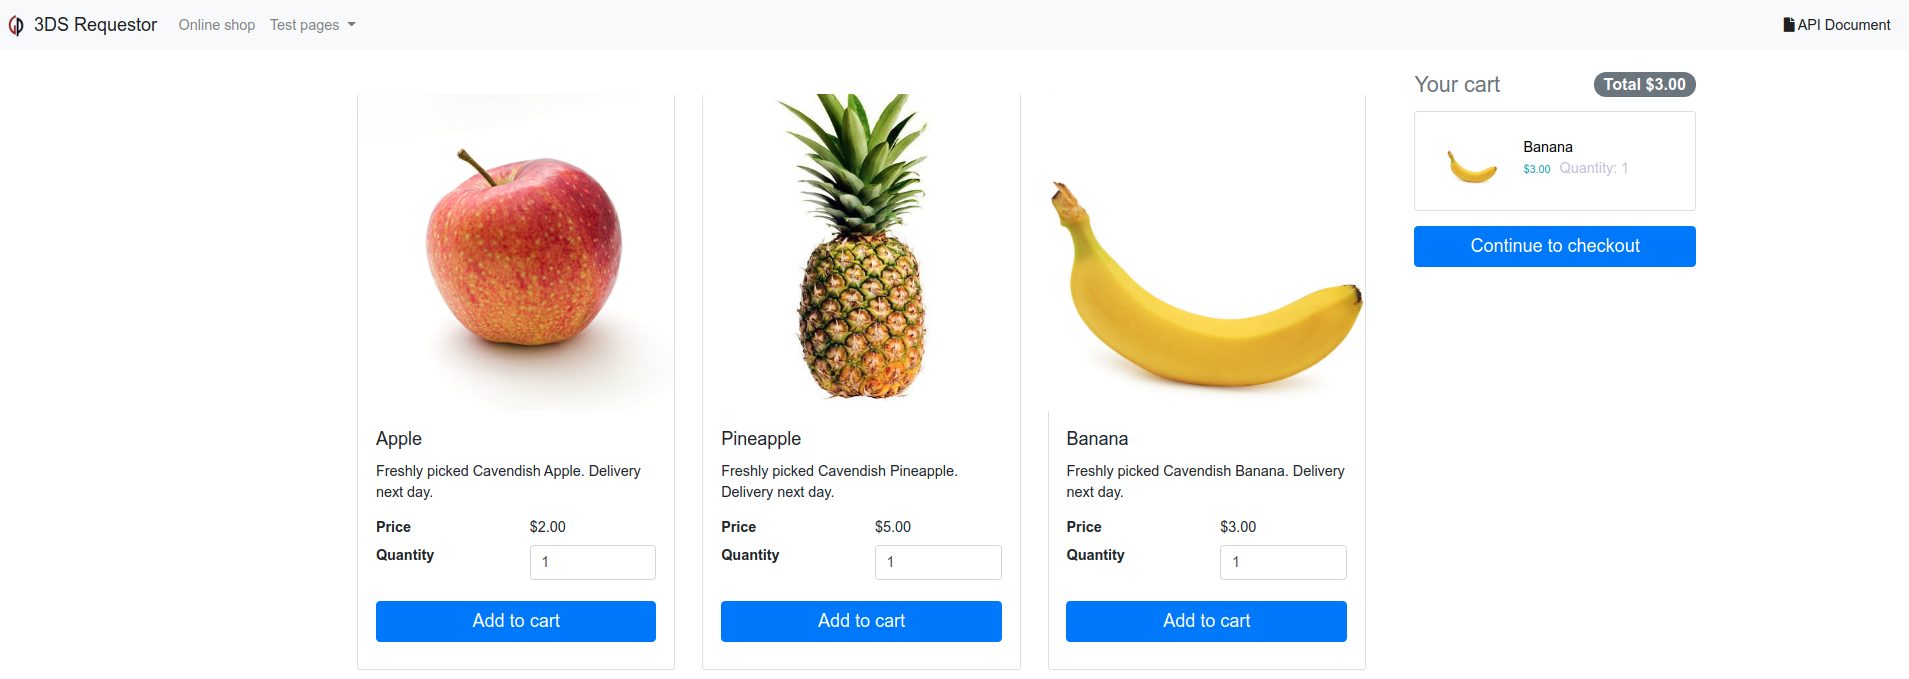The width and height of the screenshot is (1909, 679).
Task: Click the Apple product image
Action: (516, 252)
